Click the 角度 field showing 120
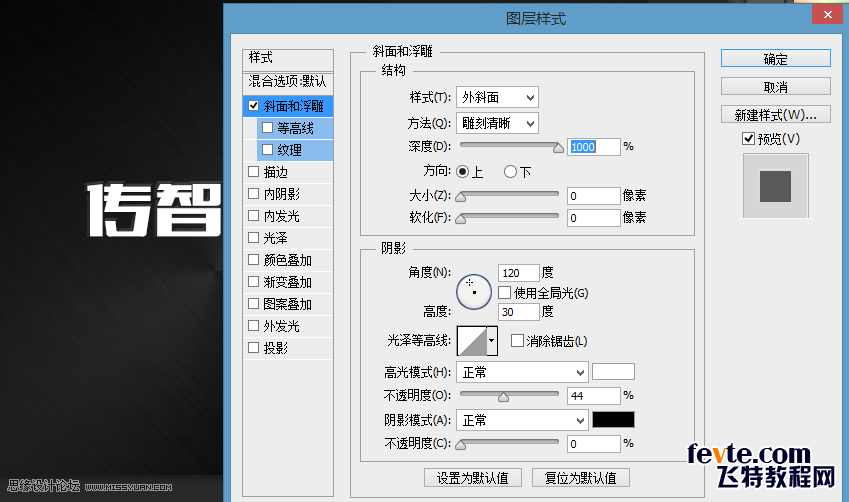The height and width of the screenshot is (502, 849). pyautogui.click(x=518, y=272)
